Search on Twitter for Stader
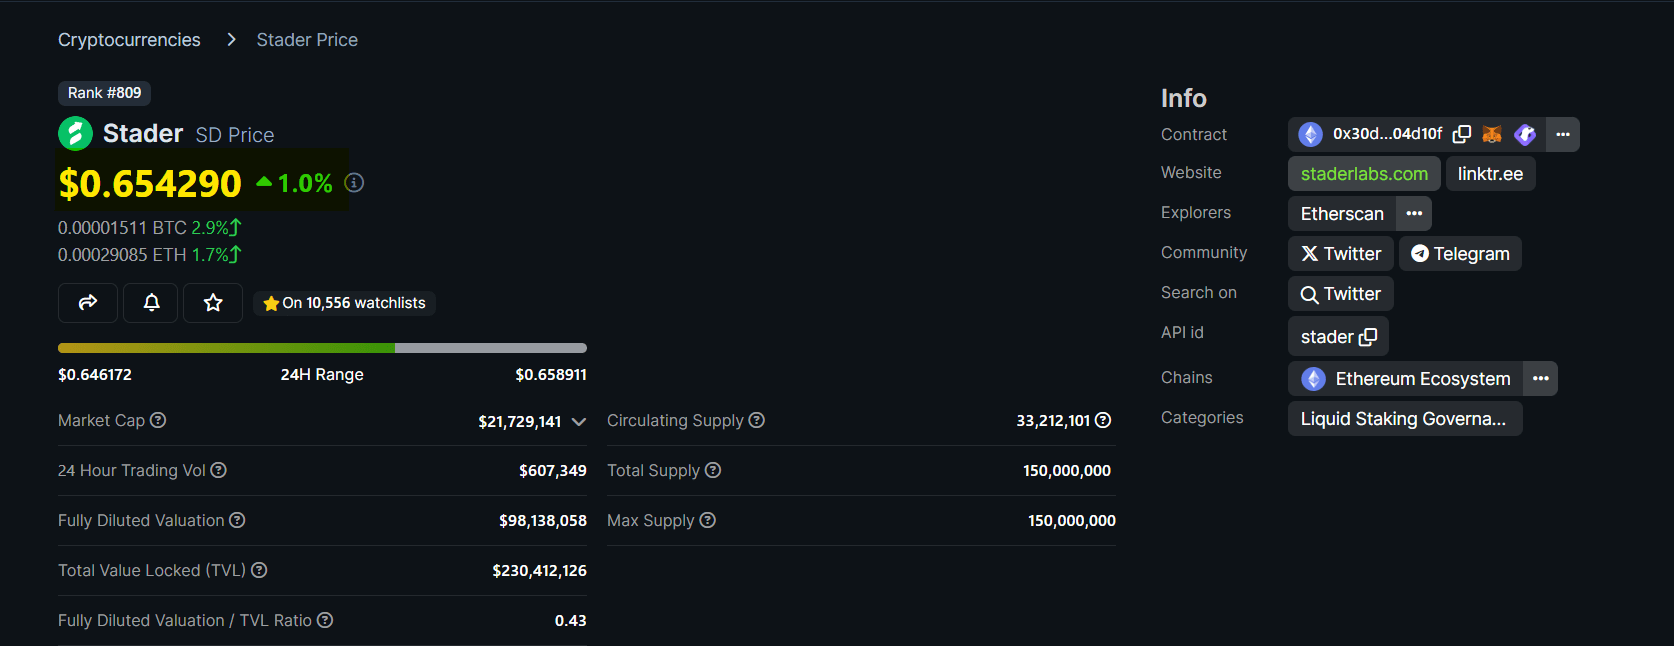Image resolution: width=1674 pixels, height=646 pixels. pyautogui.click(x=1340, y=294)
